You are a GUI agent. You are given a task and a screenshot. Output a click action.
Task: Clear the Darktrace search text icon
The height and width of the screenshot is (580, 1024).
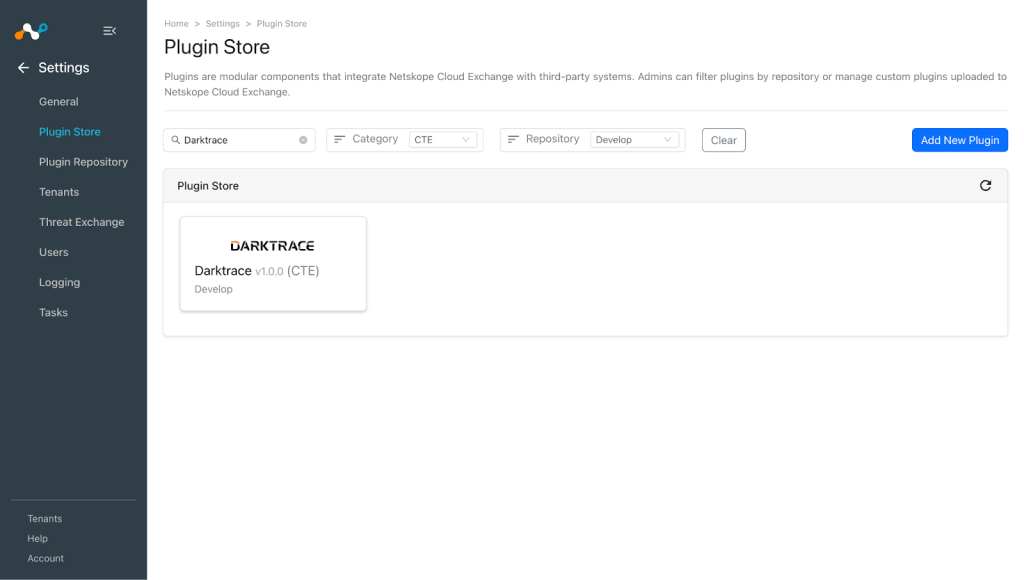click(x=303, y=140)
